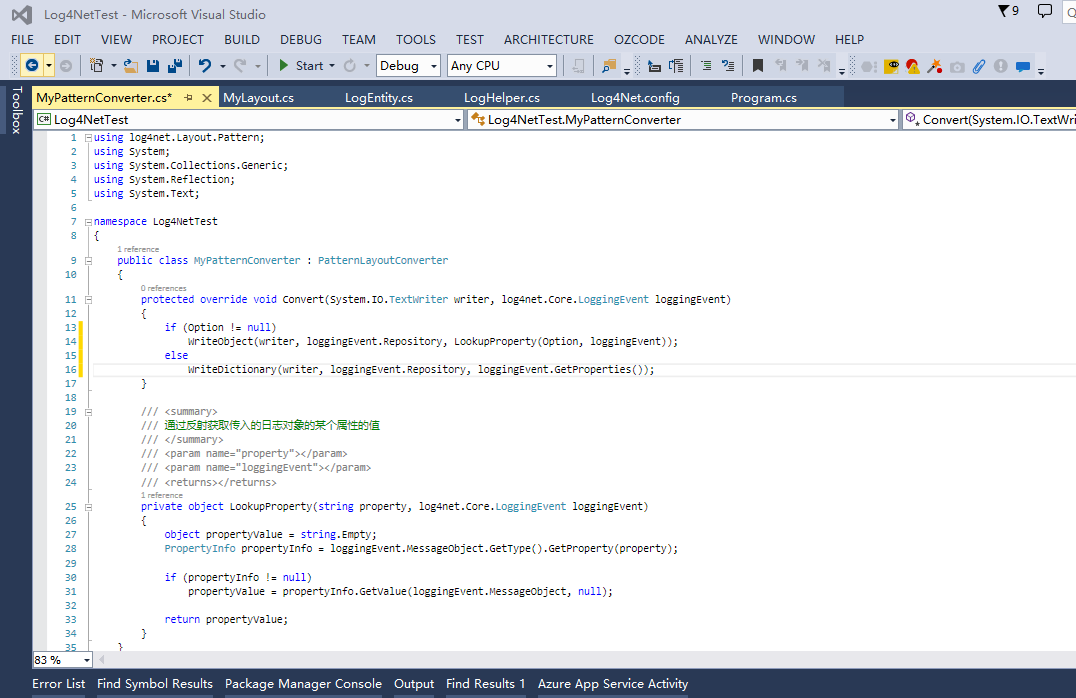The width and height of the screenshot is (1076, 698).
Task: Open the navigate backward history dropdown arrow
Action: [x=49, y=67]
